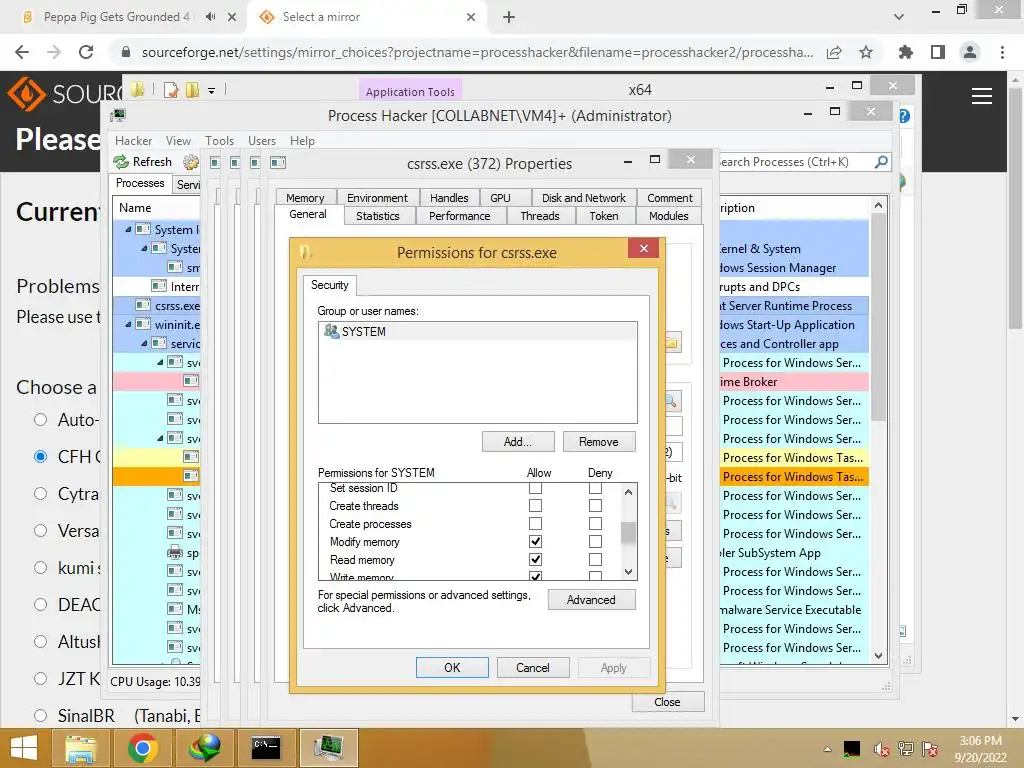
Task: Click Close in csrss.exe Properties window
Action: tap(667, 702)
